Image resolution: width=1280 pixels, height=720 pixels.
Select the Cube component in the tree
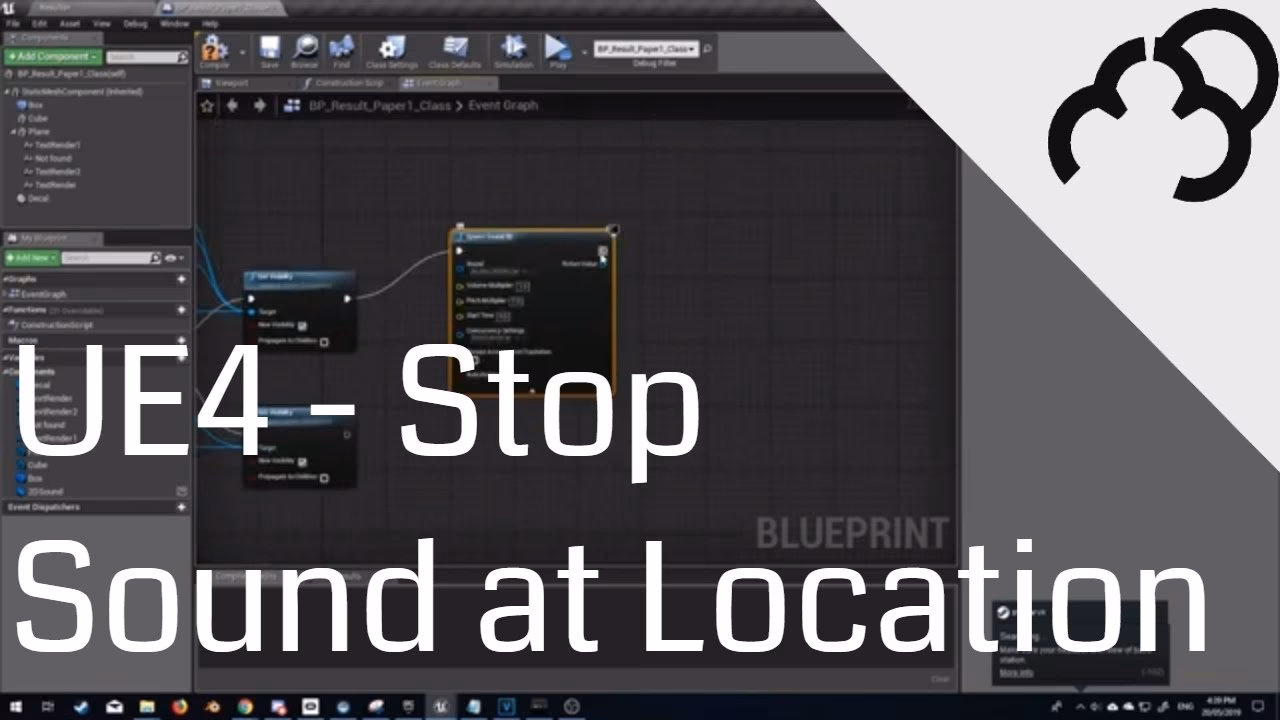pos(38,118)
